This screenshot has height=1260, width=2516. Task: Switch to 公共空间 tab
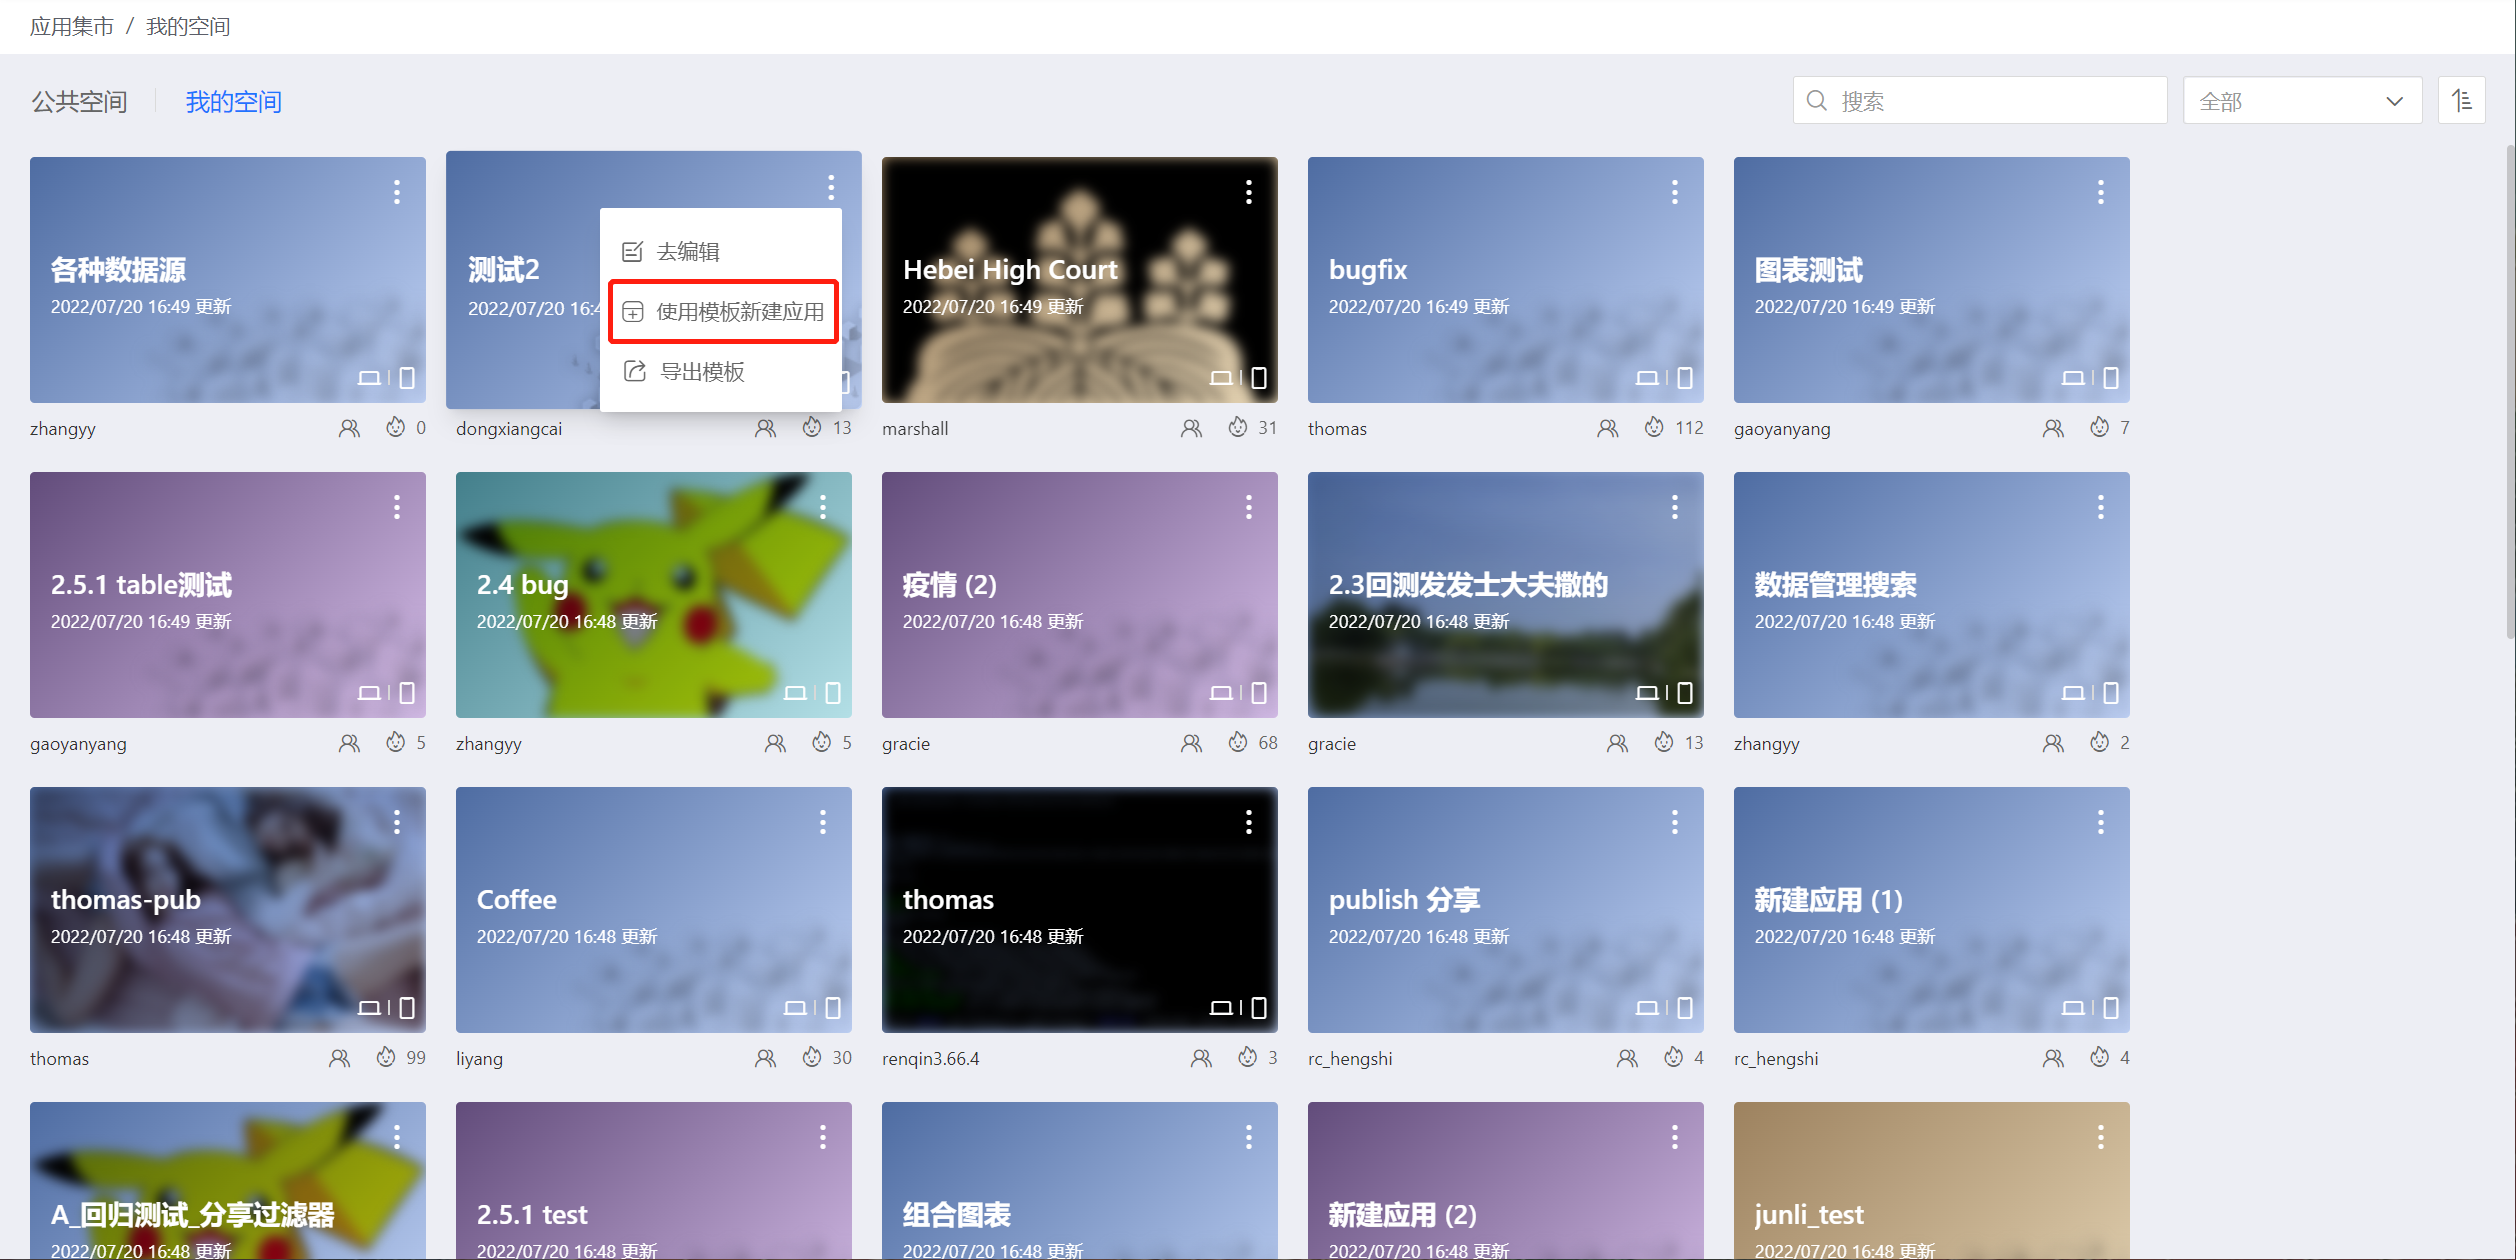click(x=79, y=102)
